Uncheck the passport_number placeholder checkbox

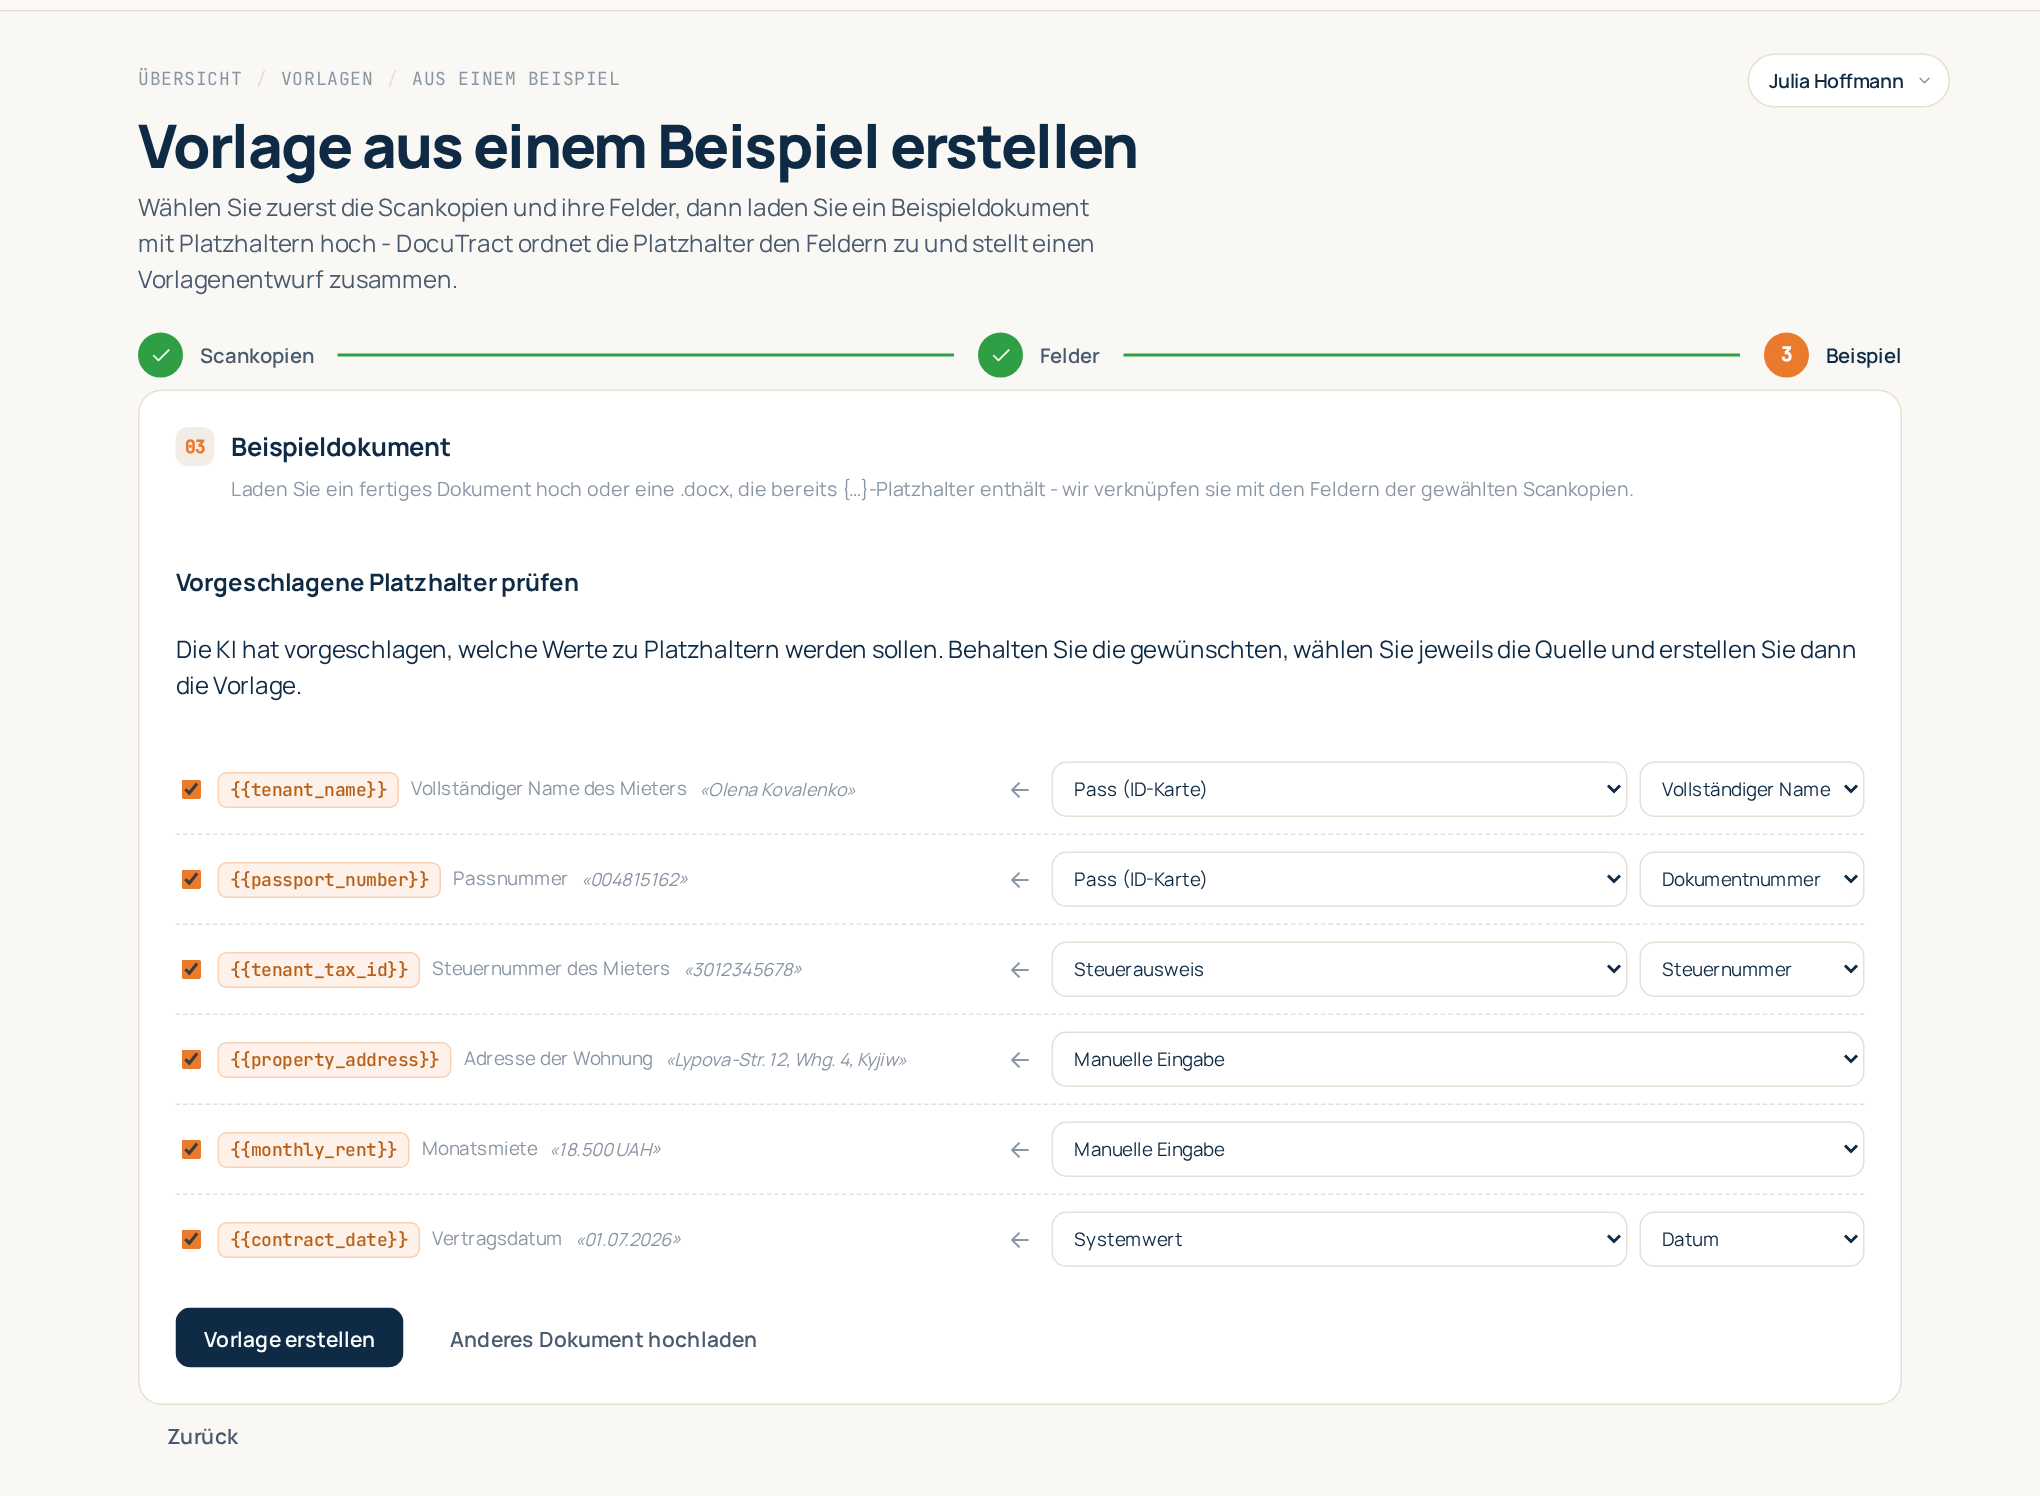tap(191, 880)
